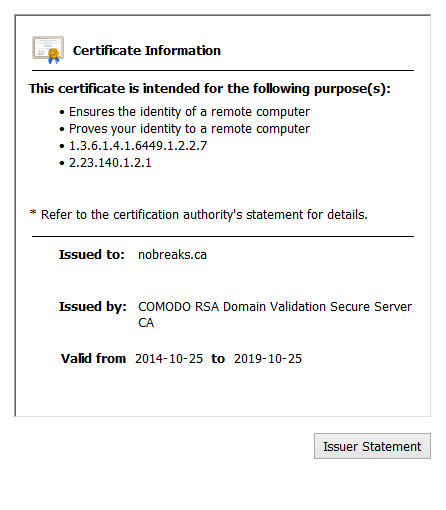Select the Certificate Information heading
This screenshot has width=446, height=510.
(147, 51)
